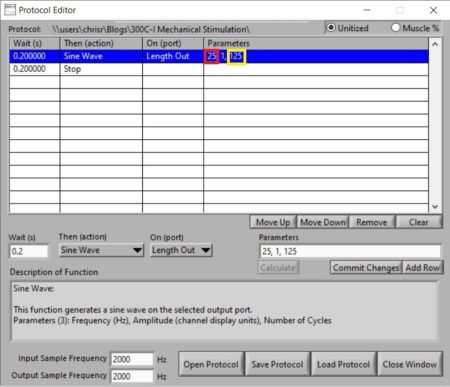This screenshot has height=387, width=450.
Task: Click the Save Protocol button
Action: 277,364
